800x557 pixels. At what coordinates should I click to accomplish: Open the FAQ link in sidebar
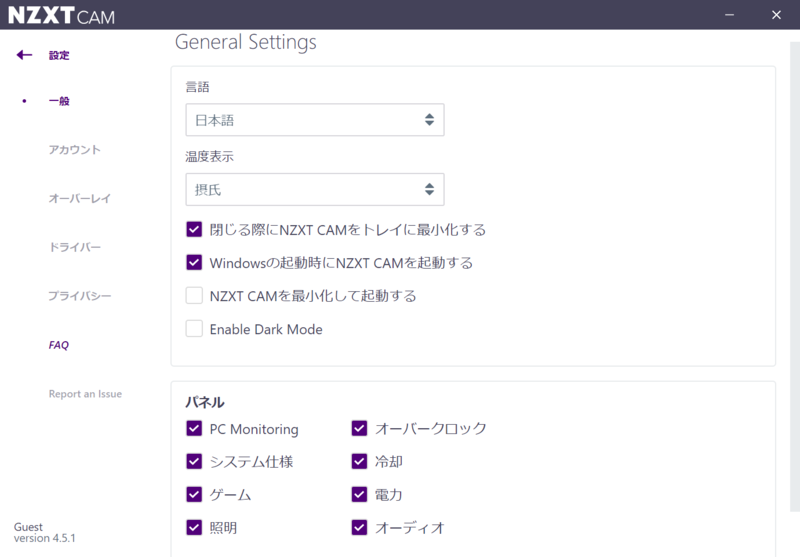click(59, 345)
